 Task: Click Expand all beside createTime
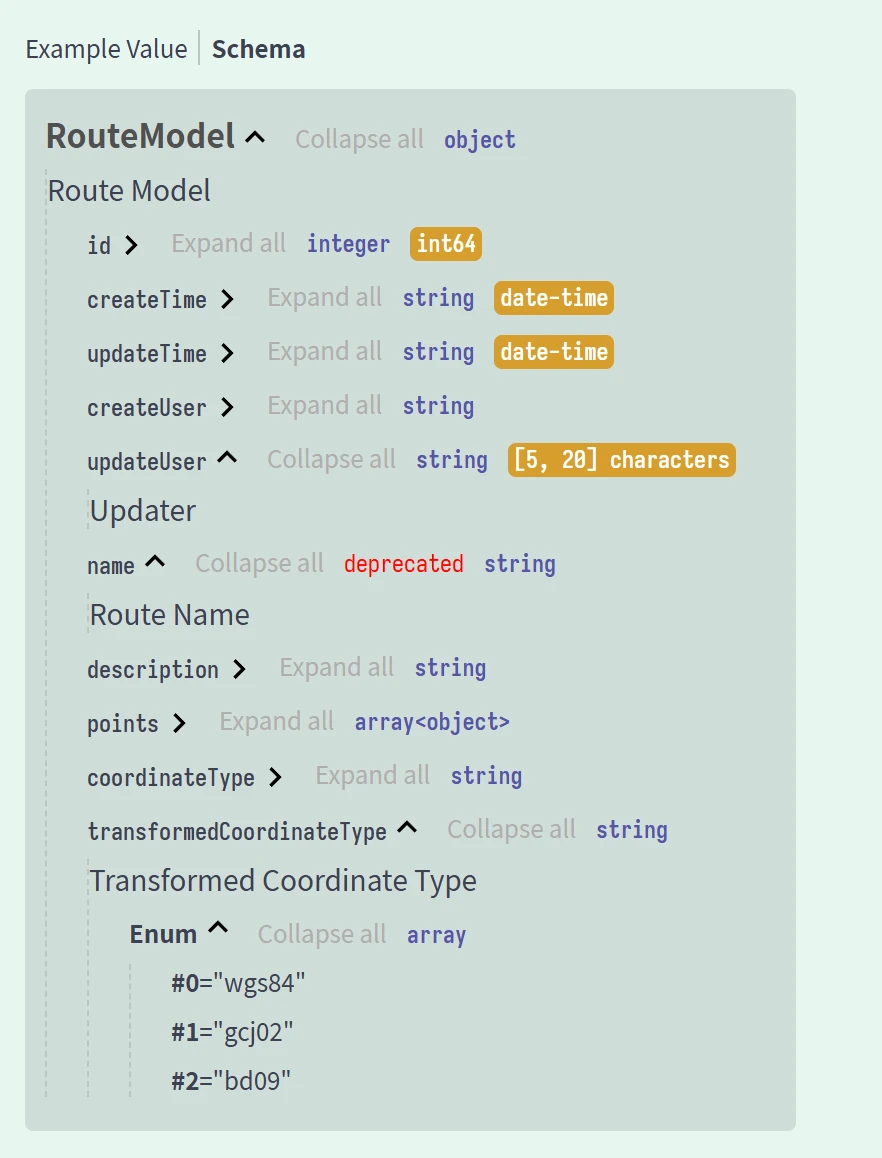click(324, 298)
